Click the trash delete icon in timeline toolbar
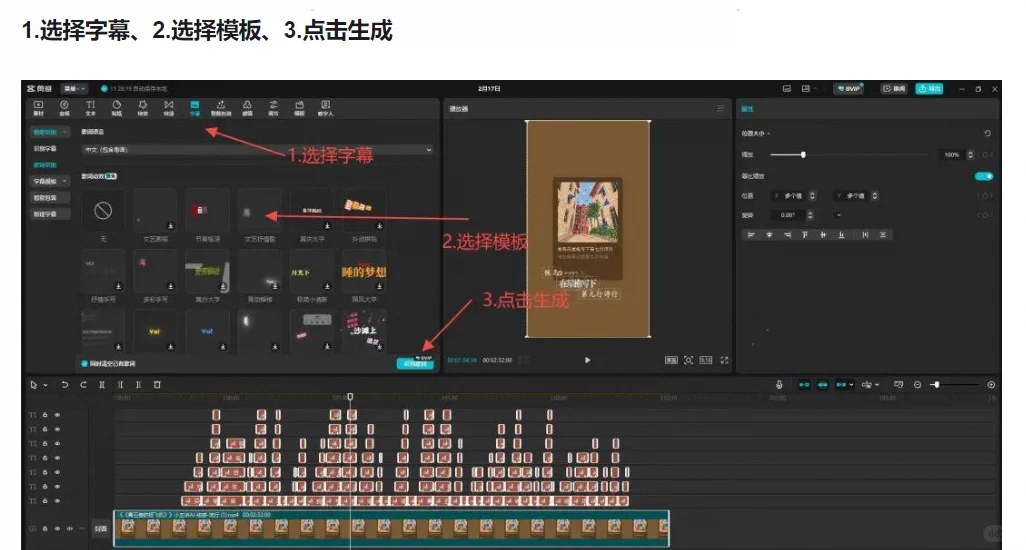Image resolution: width=1026 pixels, height=550 pixels. pyautogui.click(x=157, y=385)
